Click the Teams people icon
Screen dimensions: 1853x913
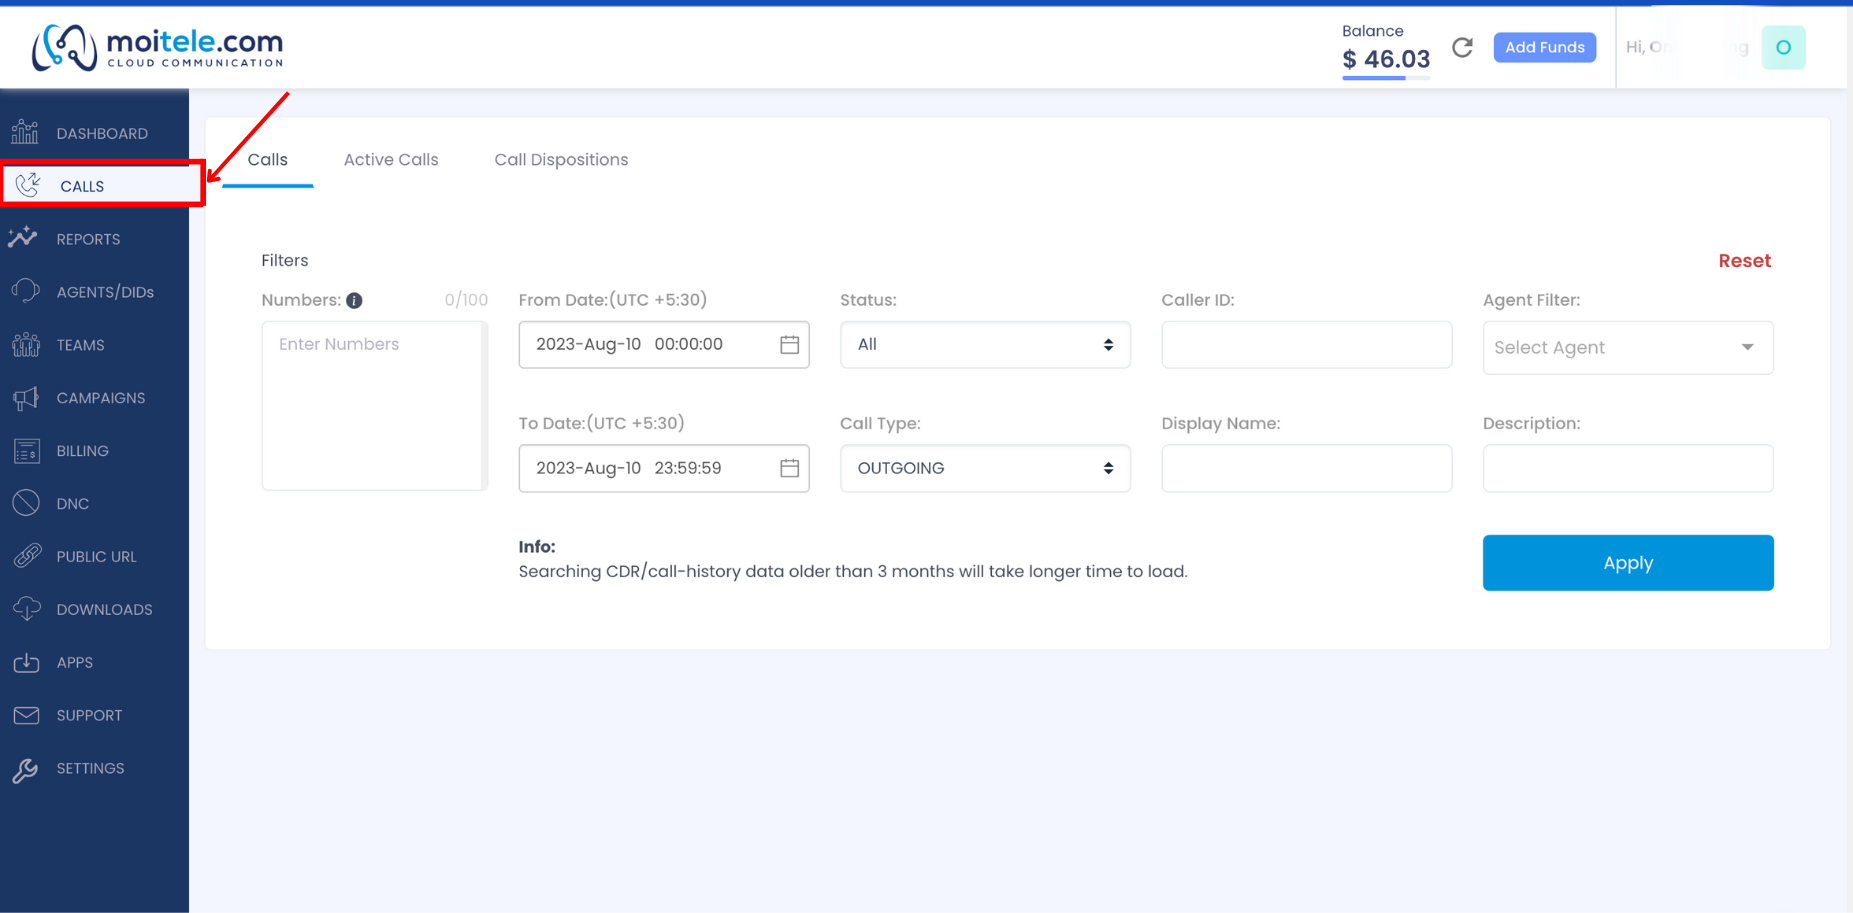(x=26, y=344)
